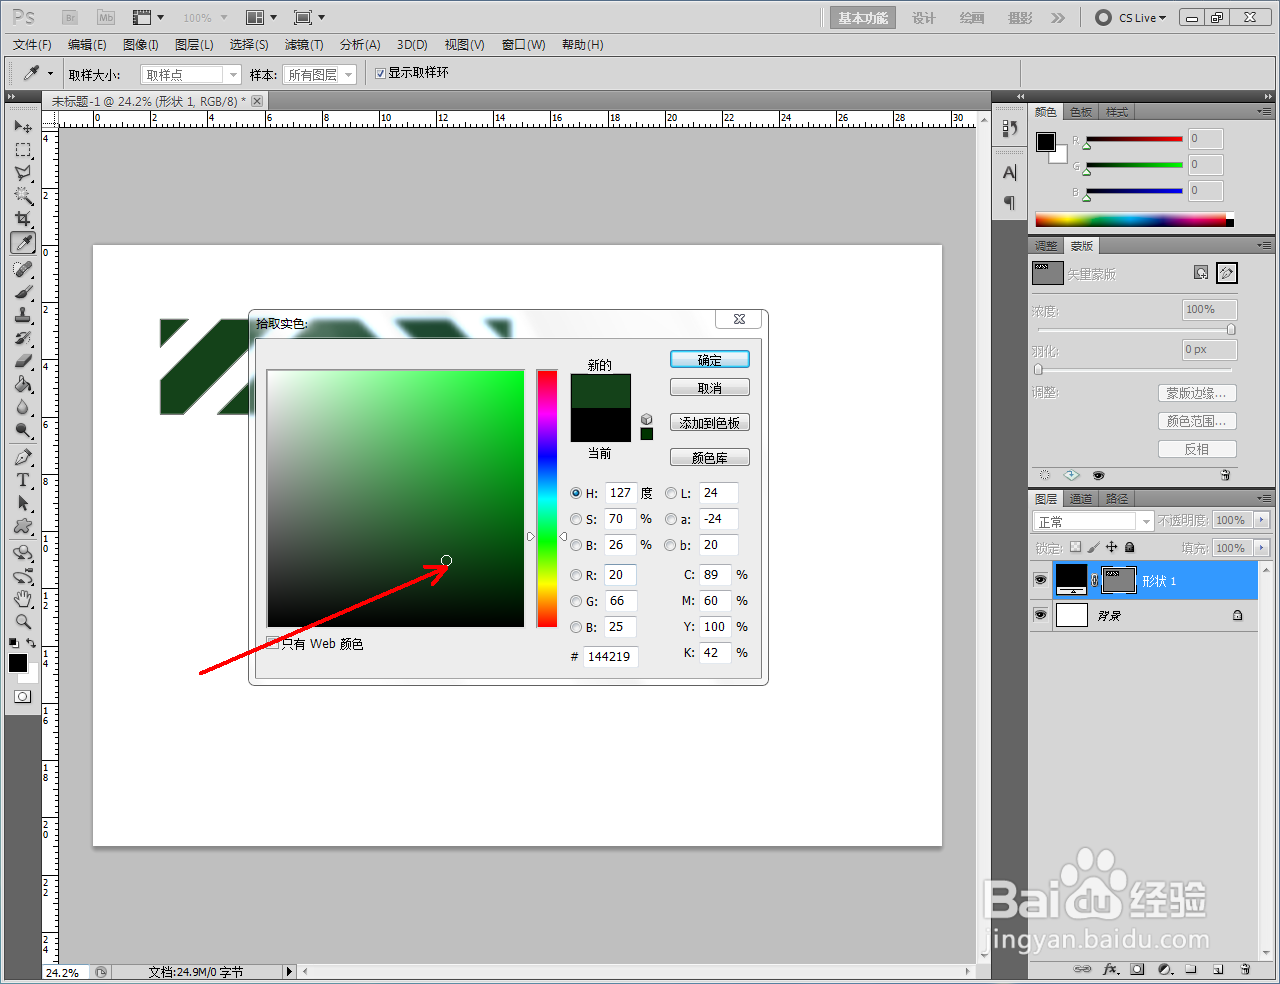Image resolution: width=1280 pixels, height=984 pixels.
Task: Delete layer using the trash icon
Action: click(1245, 969)
